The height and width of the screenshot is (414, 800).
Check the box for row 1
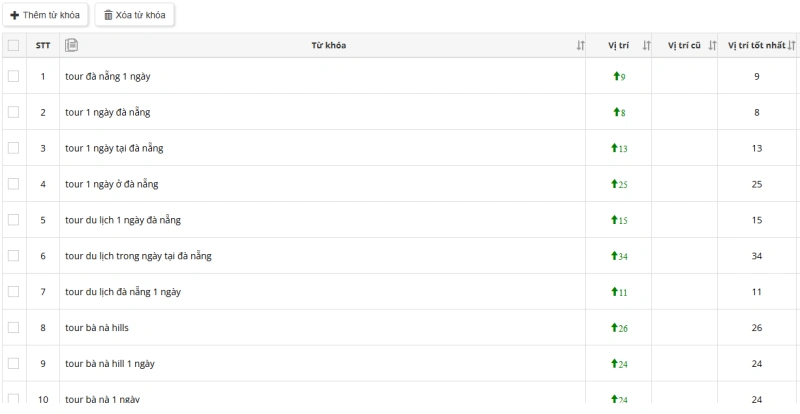point(13,76)
